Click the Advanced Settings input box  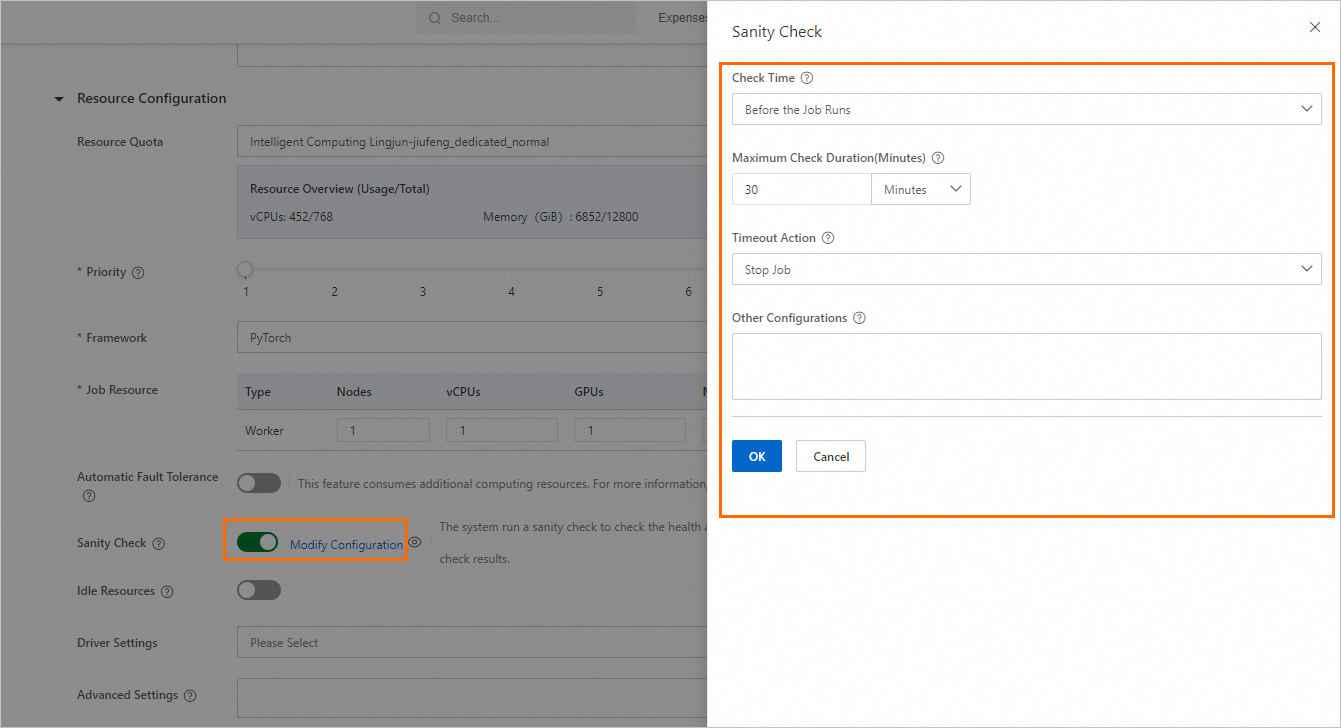(472, 698)
